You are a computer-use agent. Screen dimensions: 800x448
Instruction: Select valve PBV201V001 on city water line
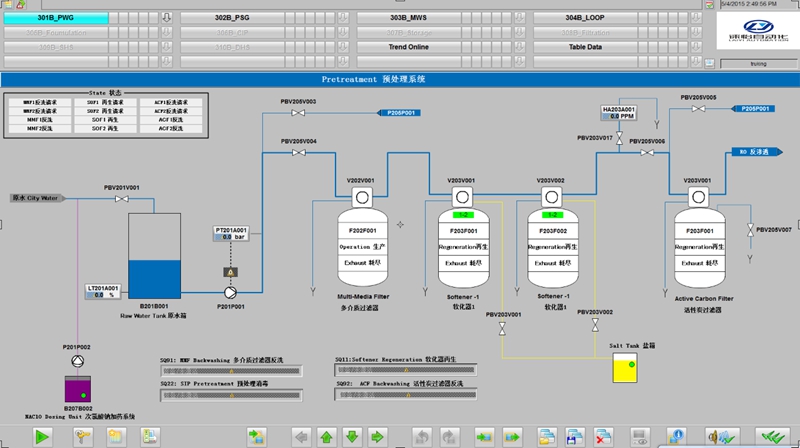coord(122,199)
